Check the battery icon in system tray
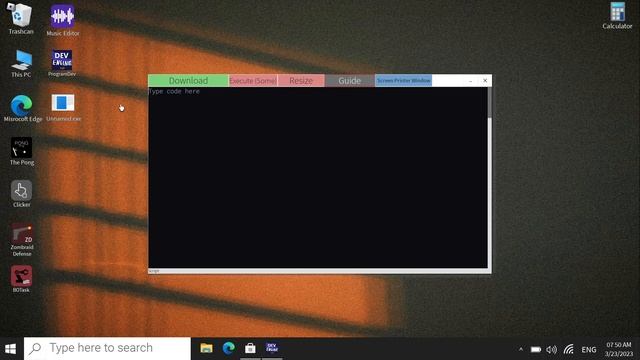Screen dimensions: 640x360 tap(536, 349)
